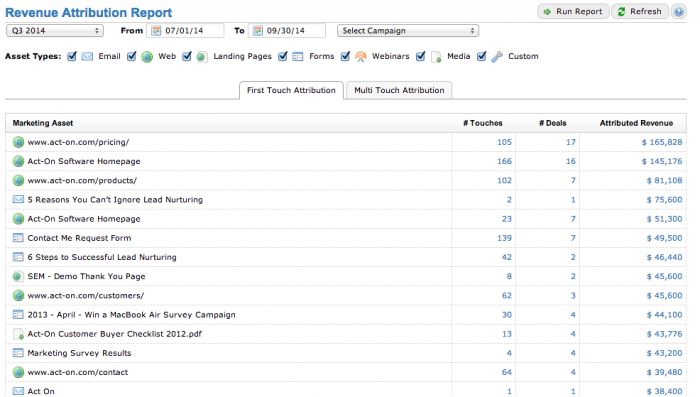Select the SEM - Demo Thank You Page text

86,276
